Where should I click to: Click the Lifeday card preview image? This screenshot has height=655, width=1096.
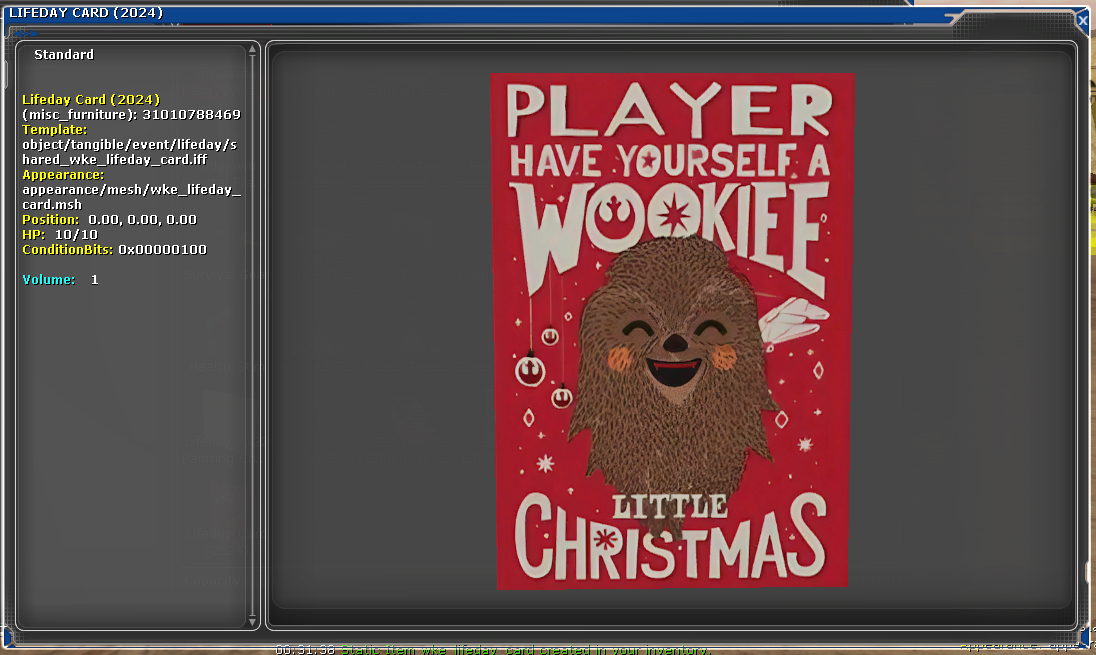pyautogui.click(x=672, y=331)
